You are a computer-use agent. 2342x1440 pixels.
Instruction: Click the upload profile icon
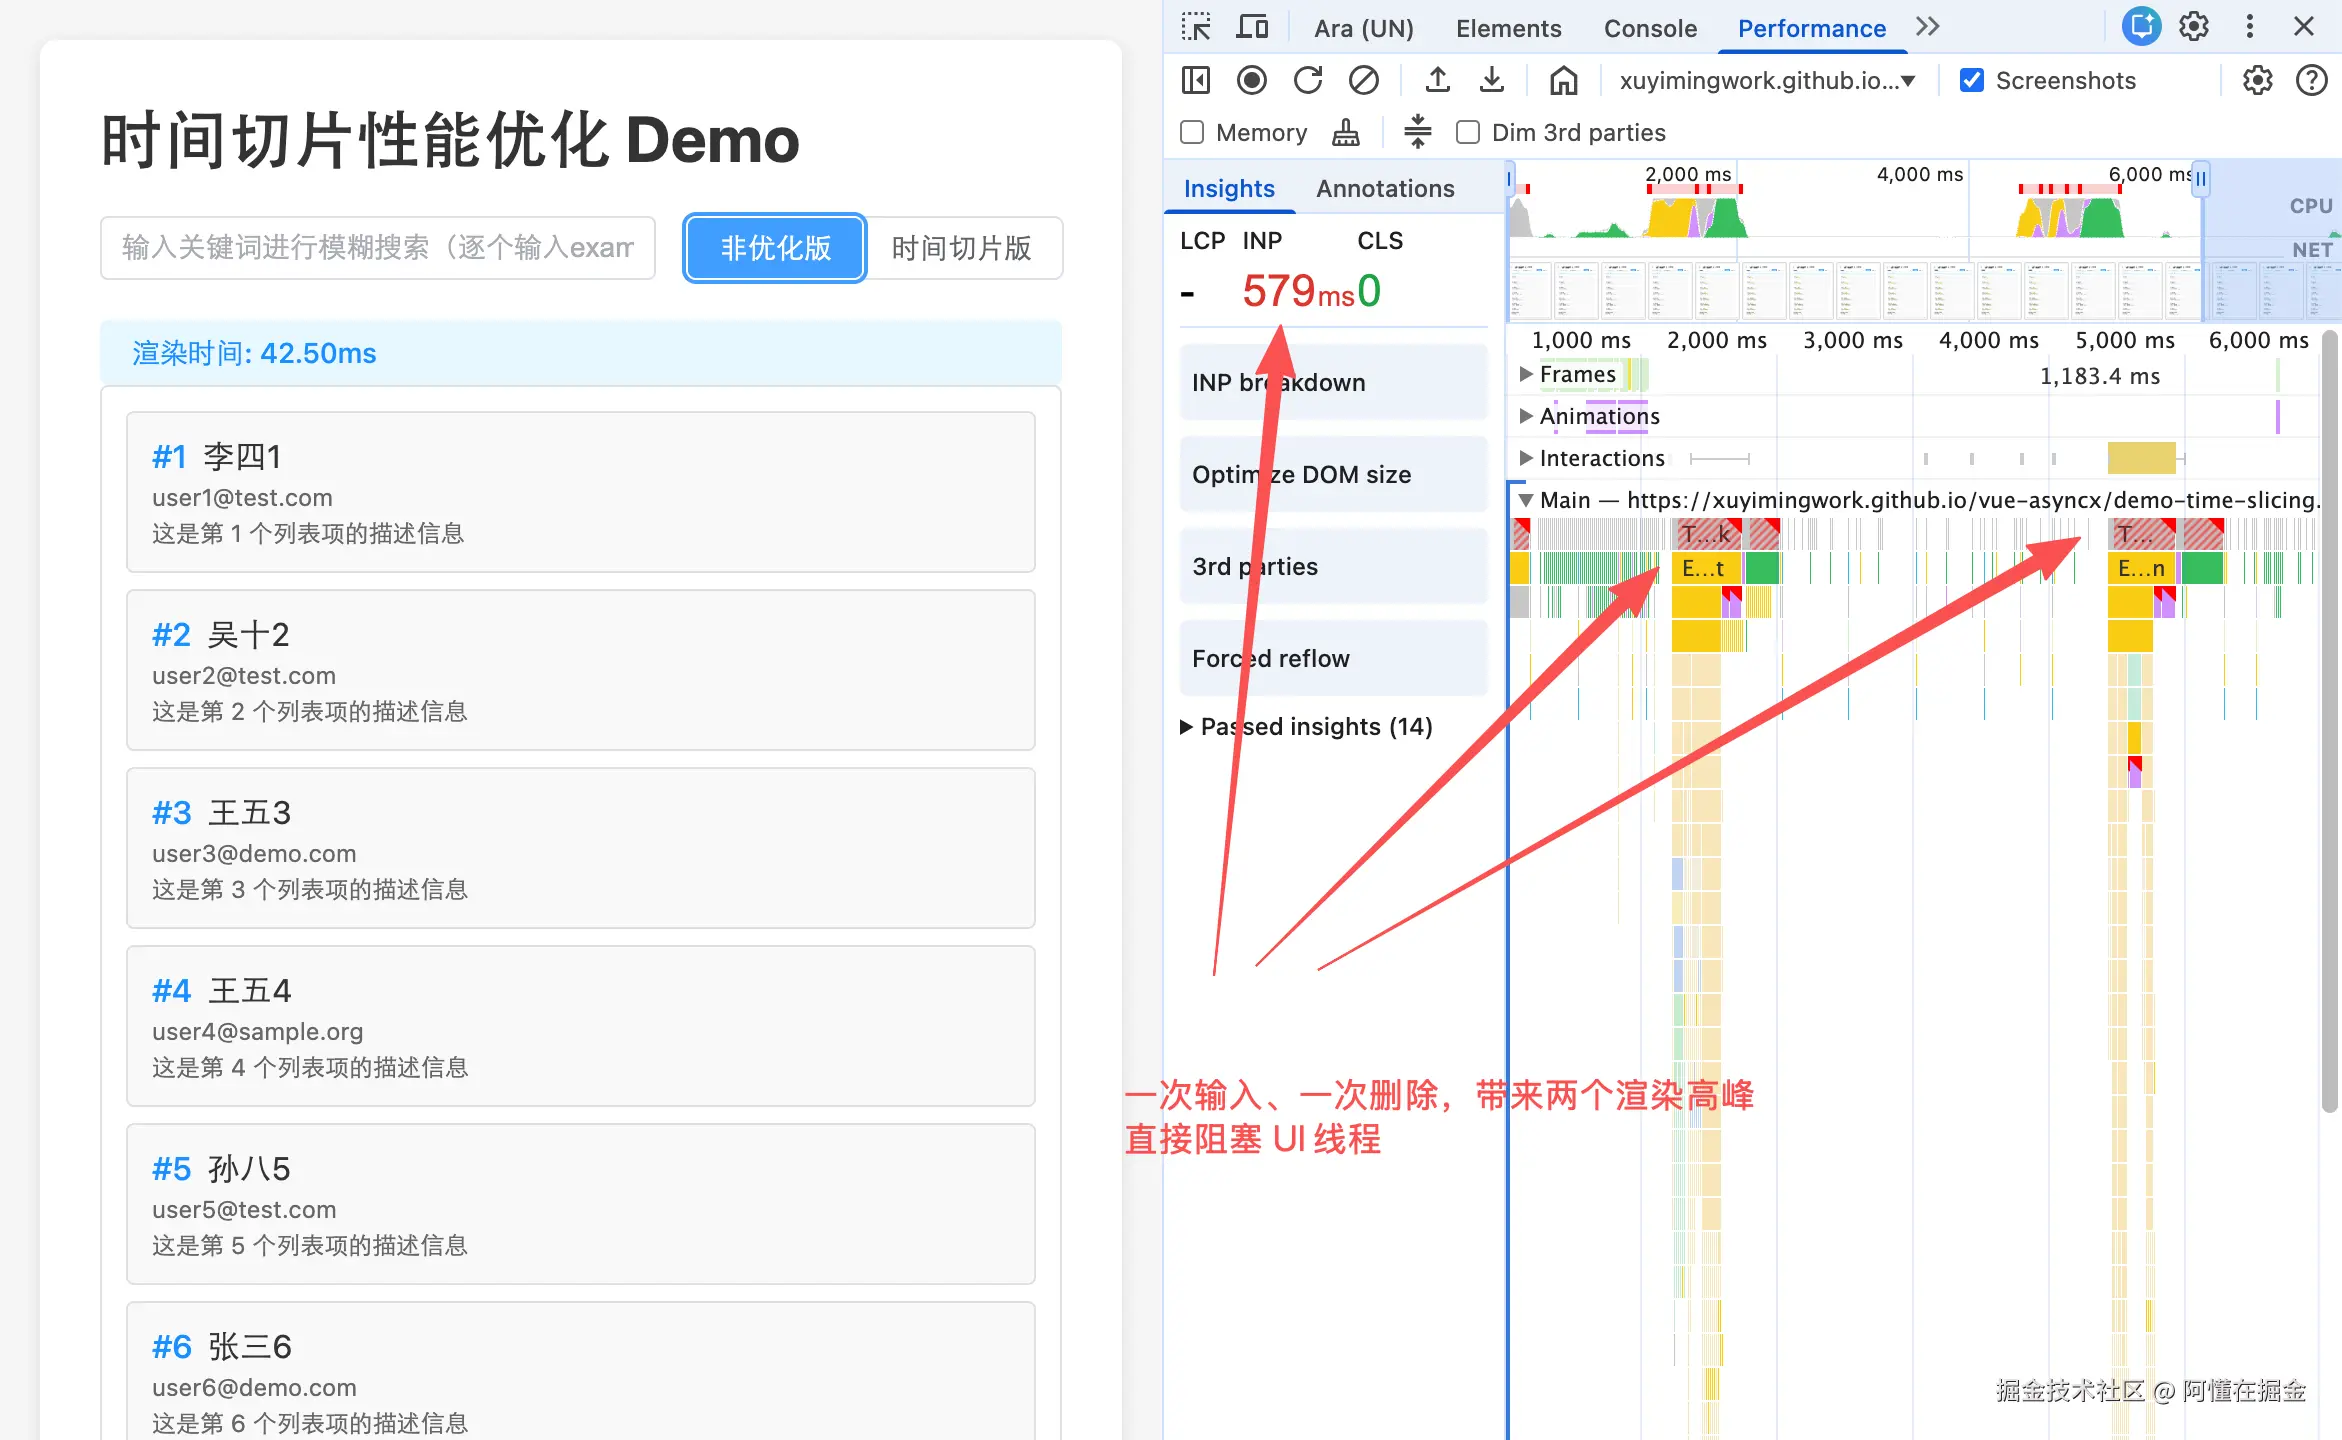pos(1437,80)
